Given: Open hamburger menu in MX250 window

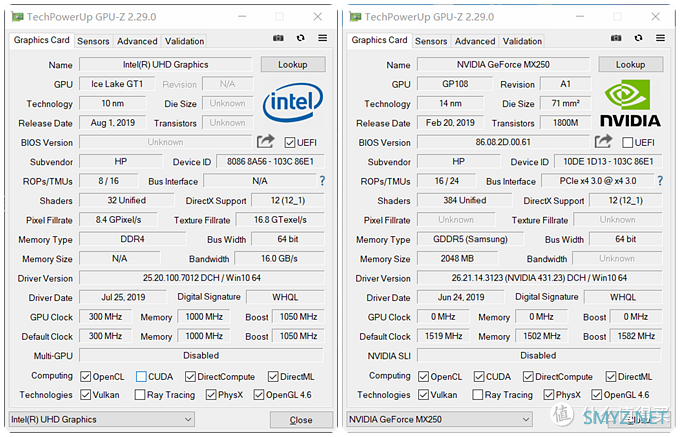Looking at the screenshot, I should point(660,38).
